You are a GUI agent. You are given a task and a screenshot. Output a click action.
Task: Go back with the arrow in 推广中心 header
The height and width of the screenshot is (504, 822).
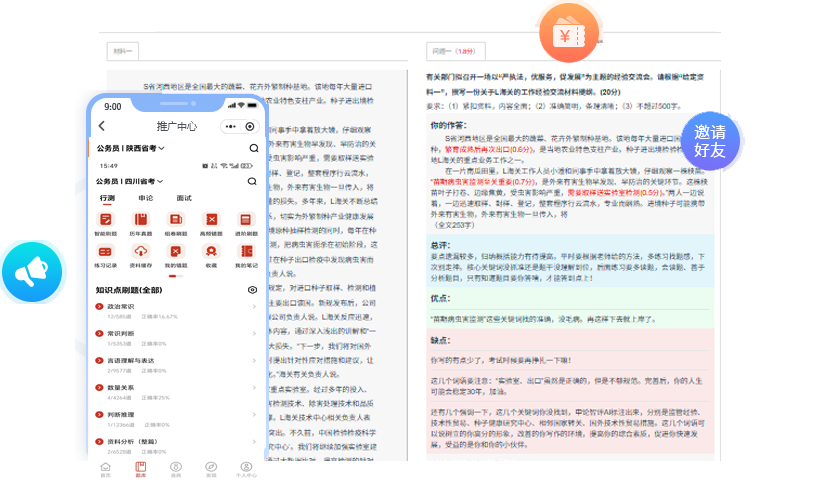pos(102,126)
